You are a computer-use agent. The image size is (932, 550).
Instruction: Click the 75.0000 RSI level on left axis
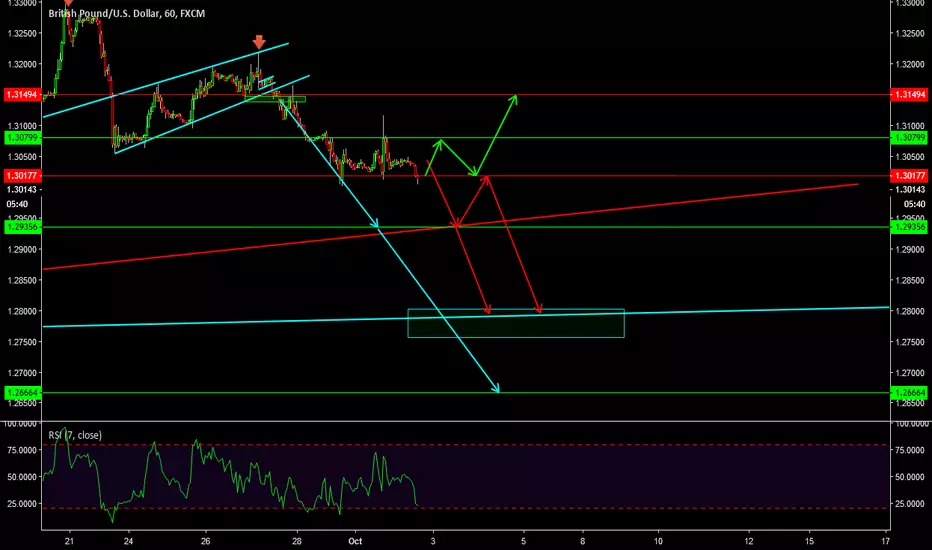click(x=21, y=450)
